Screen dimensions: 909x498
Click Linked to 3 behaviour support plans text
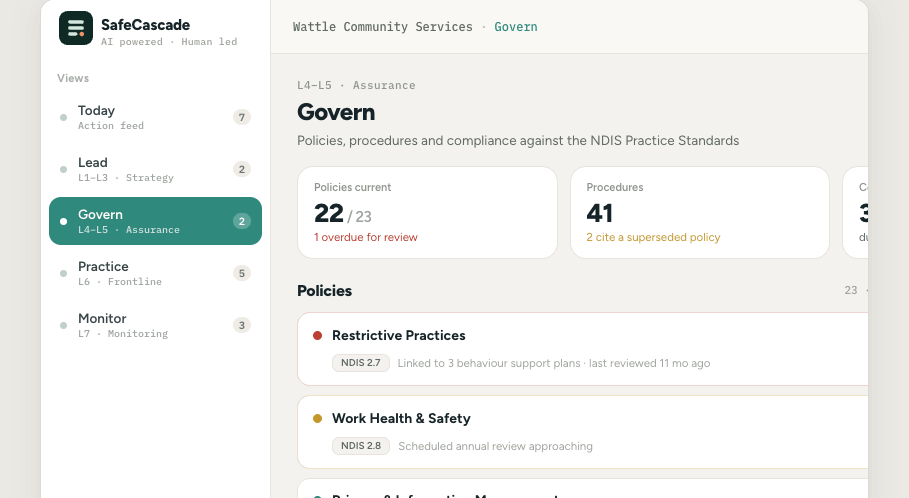(489, 363)
